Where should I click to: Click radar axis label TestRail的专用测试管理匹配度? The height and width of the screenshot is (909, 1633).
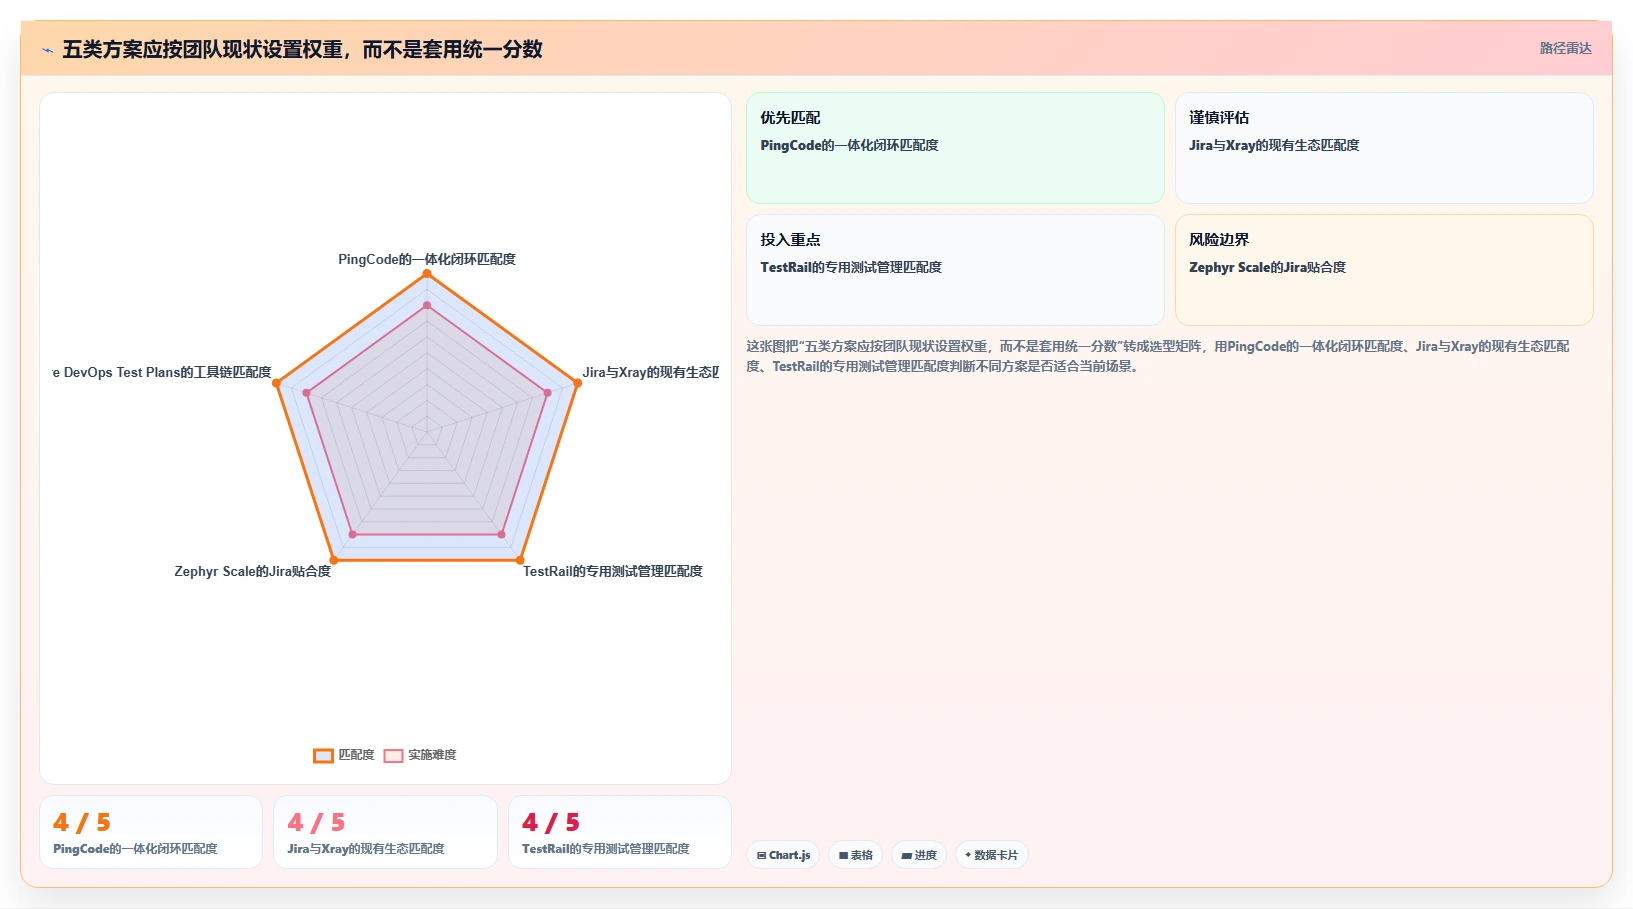click(x=613, y=571)
